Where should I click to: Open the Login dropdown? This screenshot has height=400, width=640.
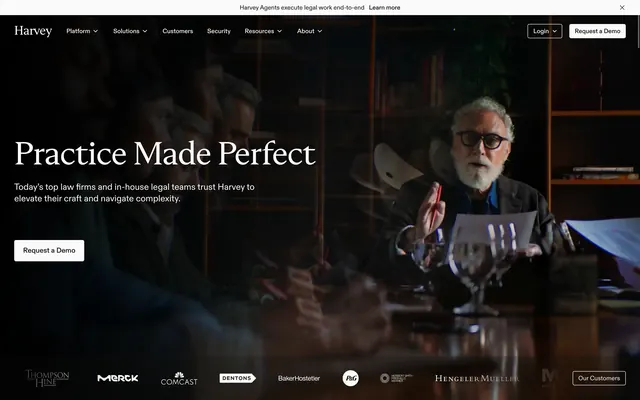point(544,31)
